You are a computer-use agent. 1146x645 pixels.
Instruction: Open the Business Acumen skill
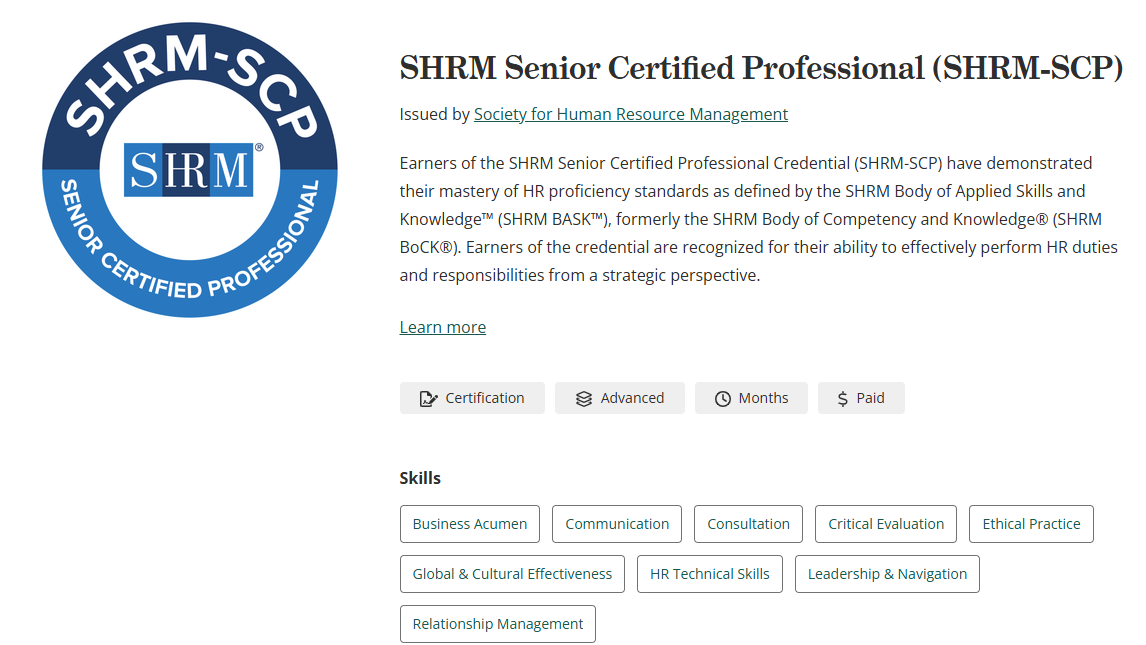coord(469,524)
